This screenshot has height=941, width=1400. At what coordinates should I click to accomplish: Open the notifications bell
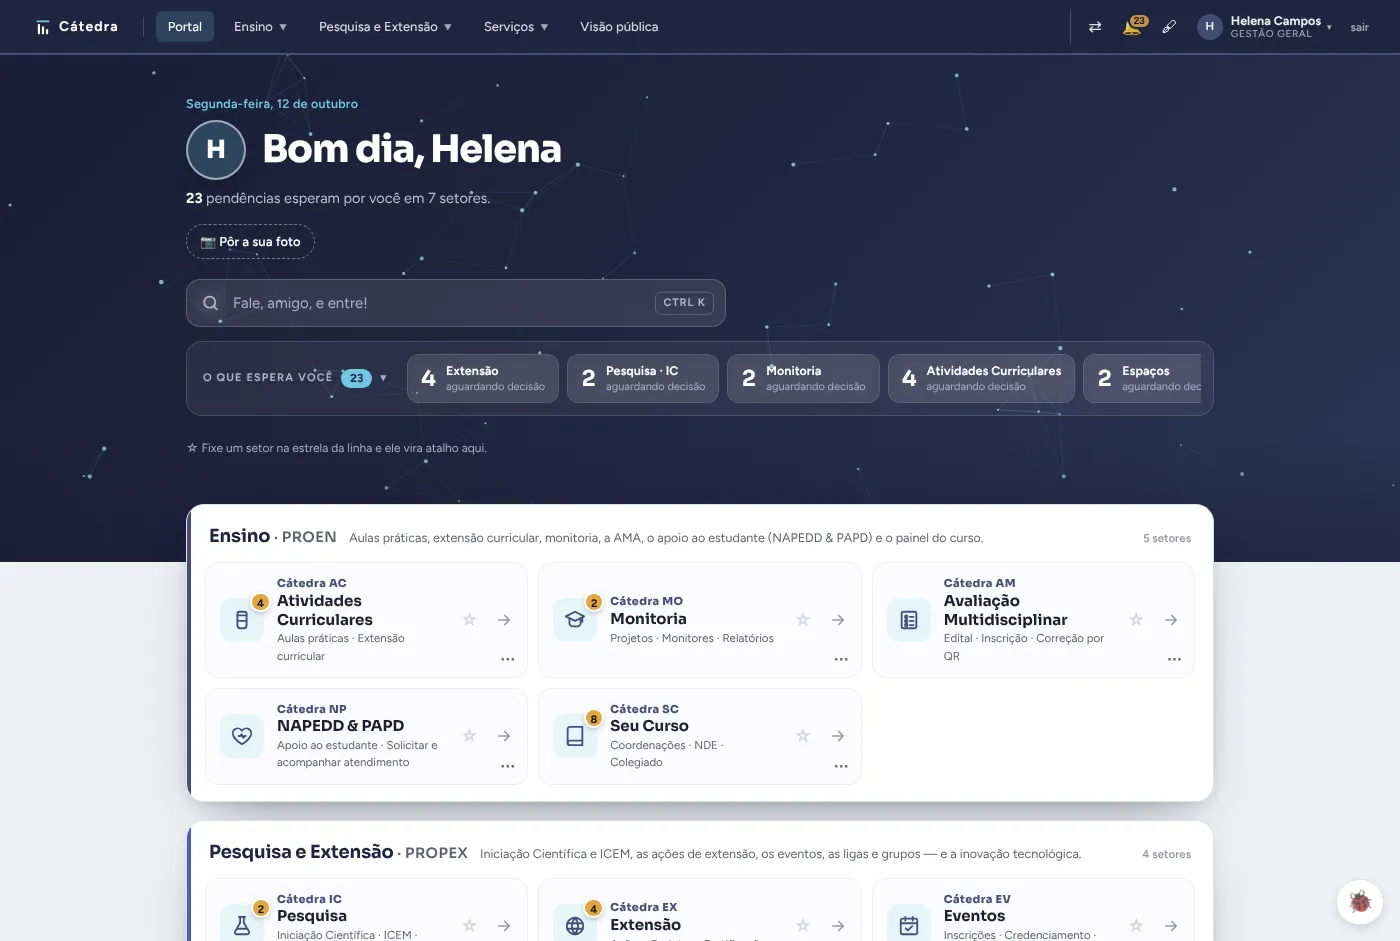(x=1132, y=27)
